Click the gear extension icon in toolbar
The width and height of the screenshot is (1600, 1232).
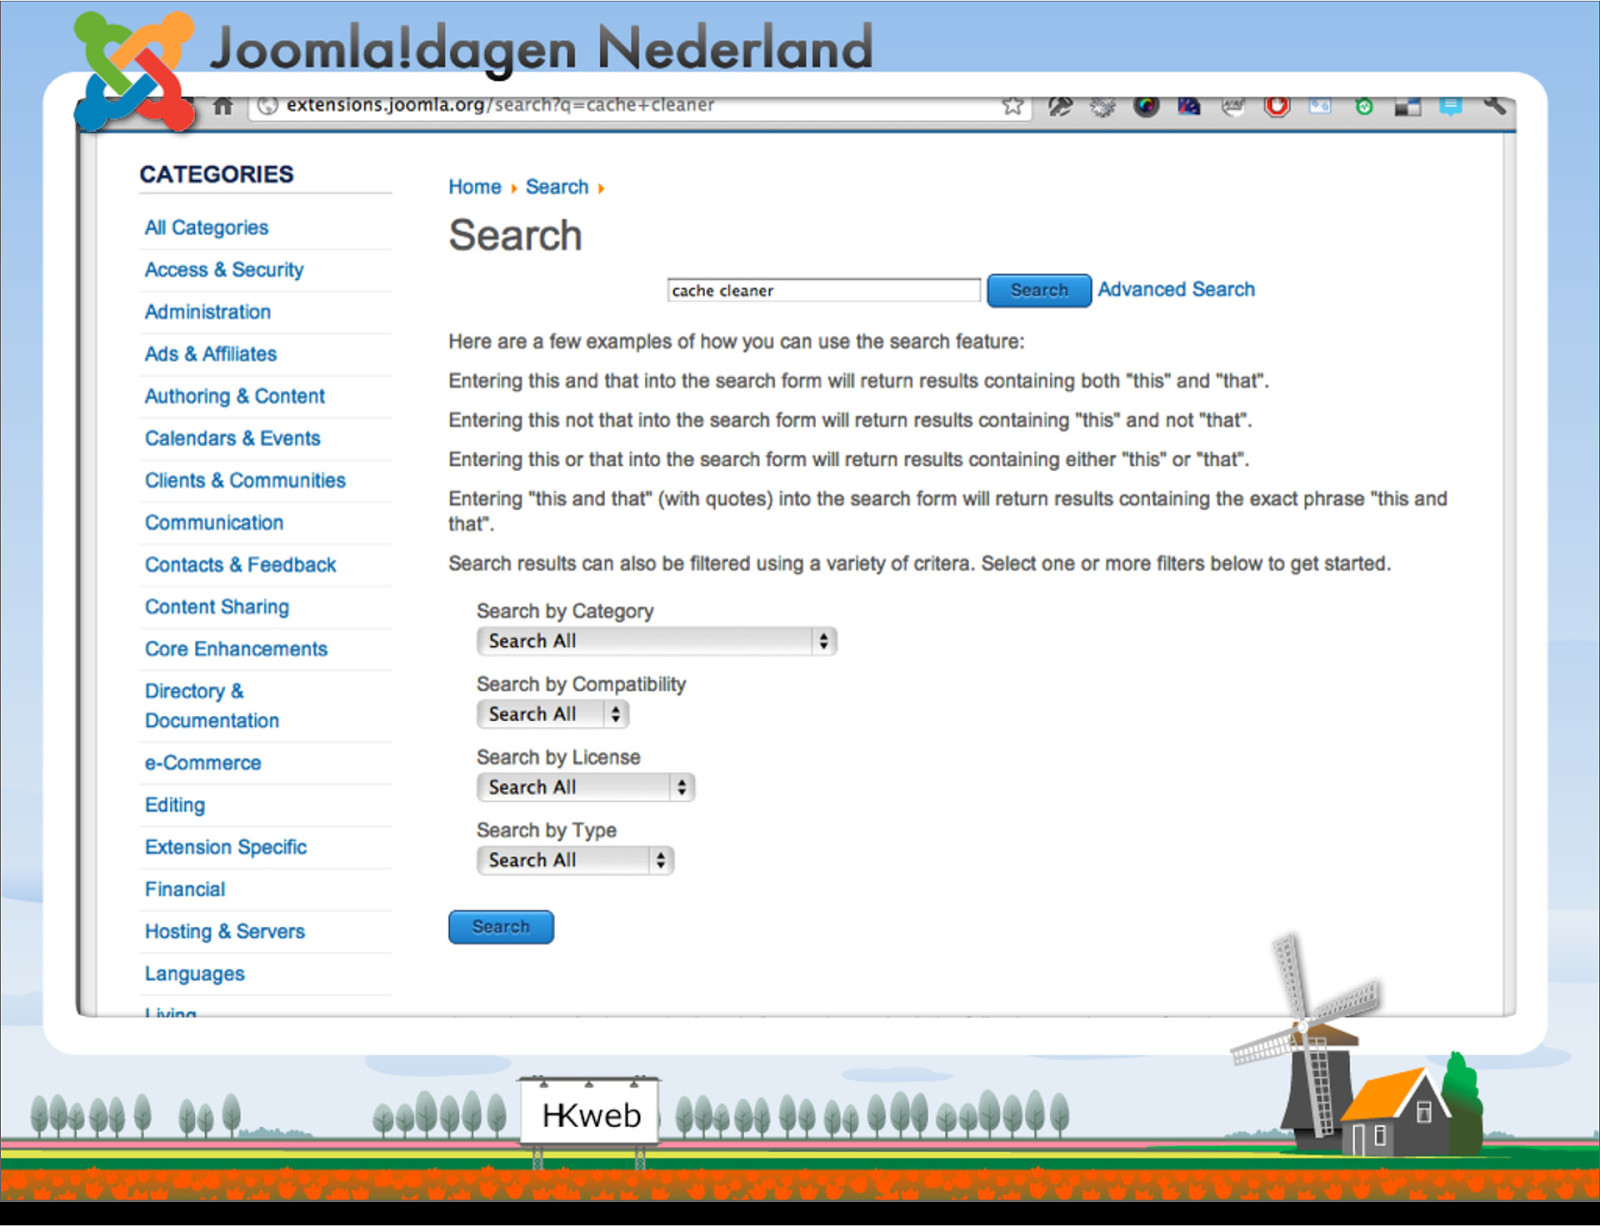(1102, 106)
